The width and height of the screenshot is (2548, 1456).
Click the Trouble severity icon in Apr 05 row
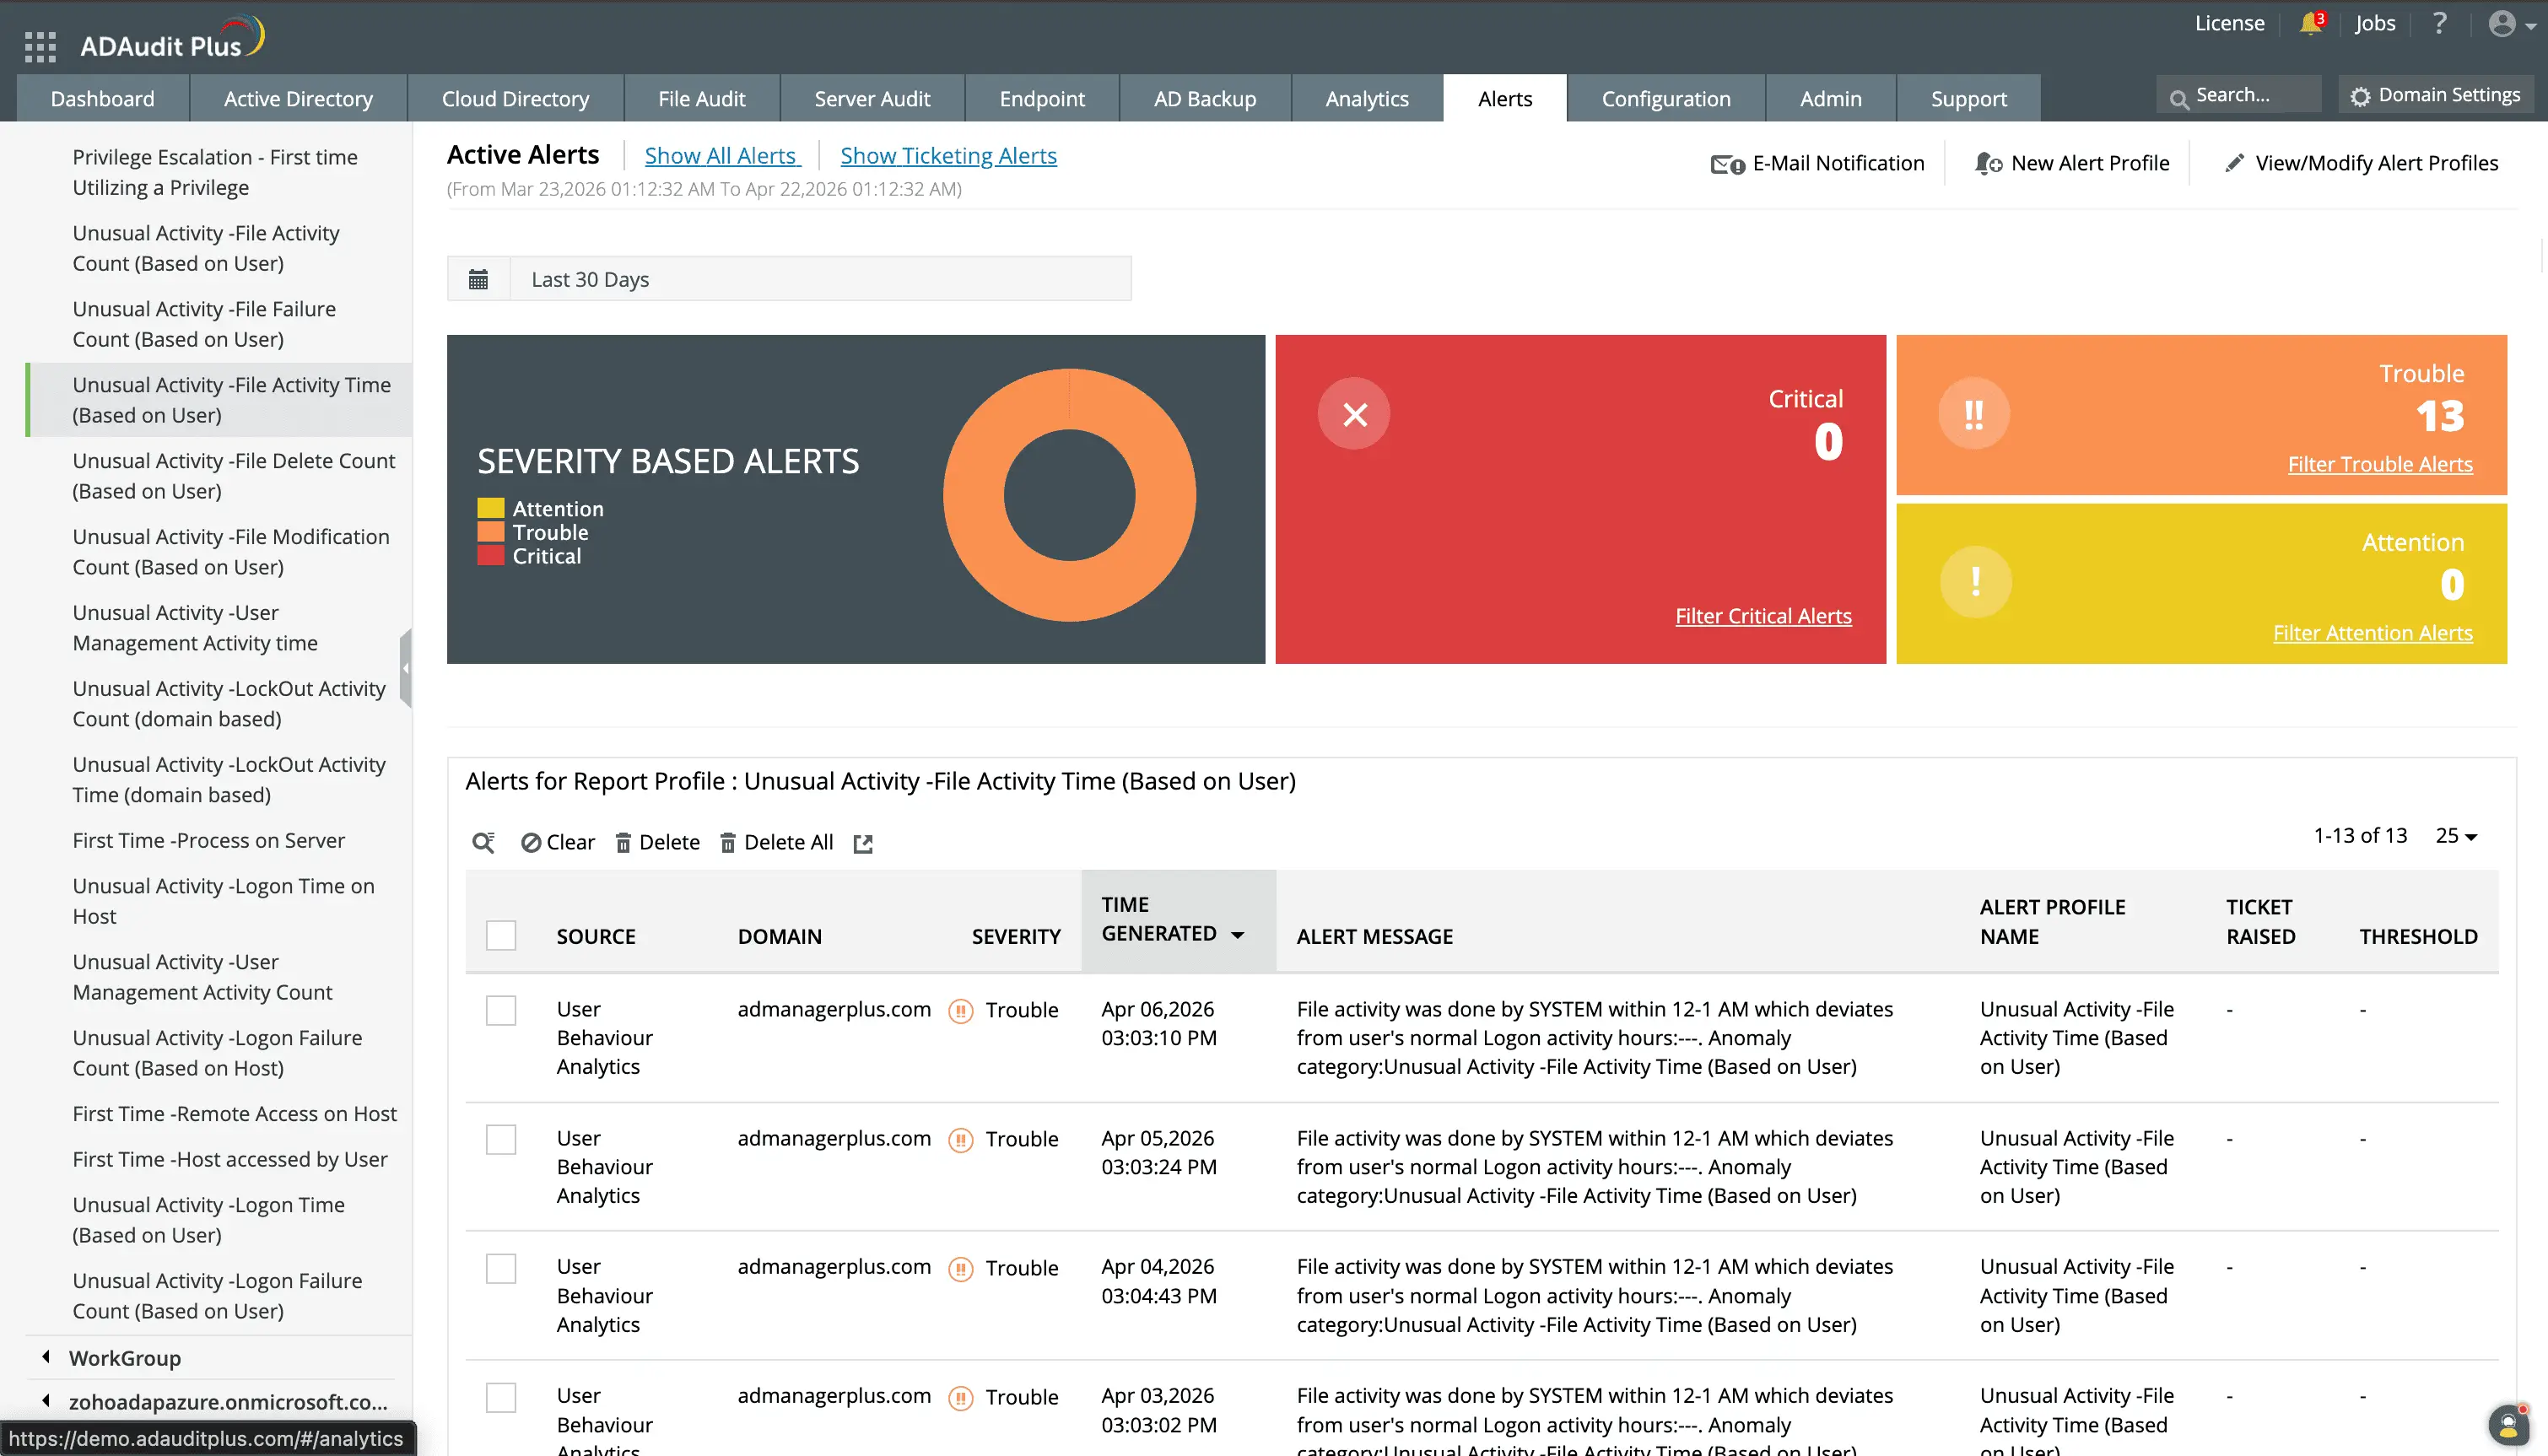(x=960, y=1139)
